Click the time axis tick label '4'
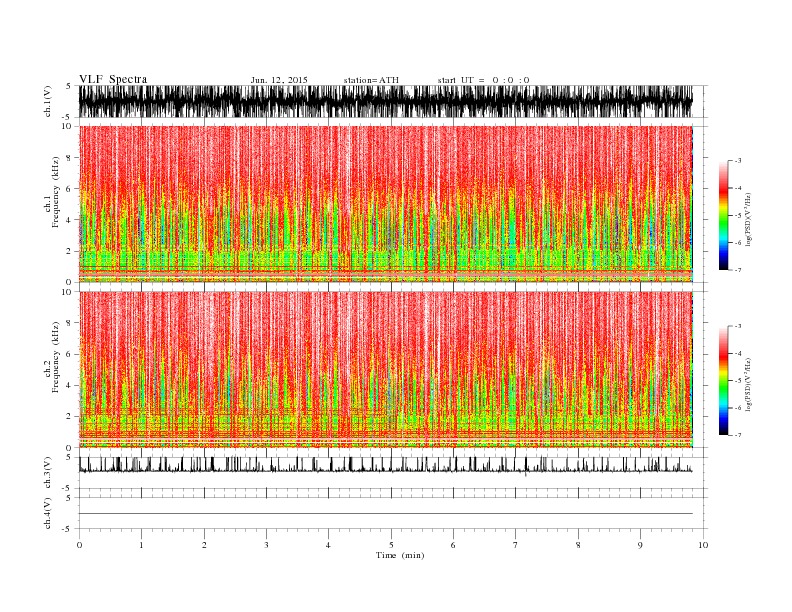Image resolution: width=792 pixels, height=612 pixels. (x=328, y=545)
